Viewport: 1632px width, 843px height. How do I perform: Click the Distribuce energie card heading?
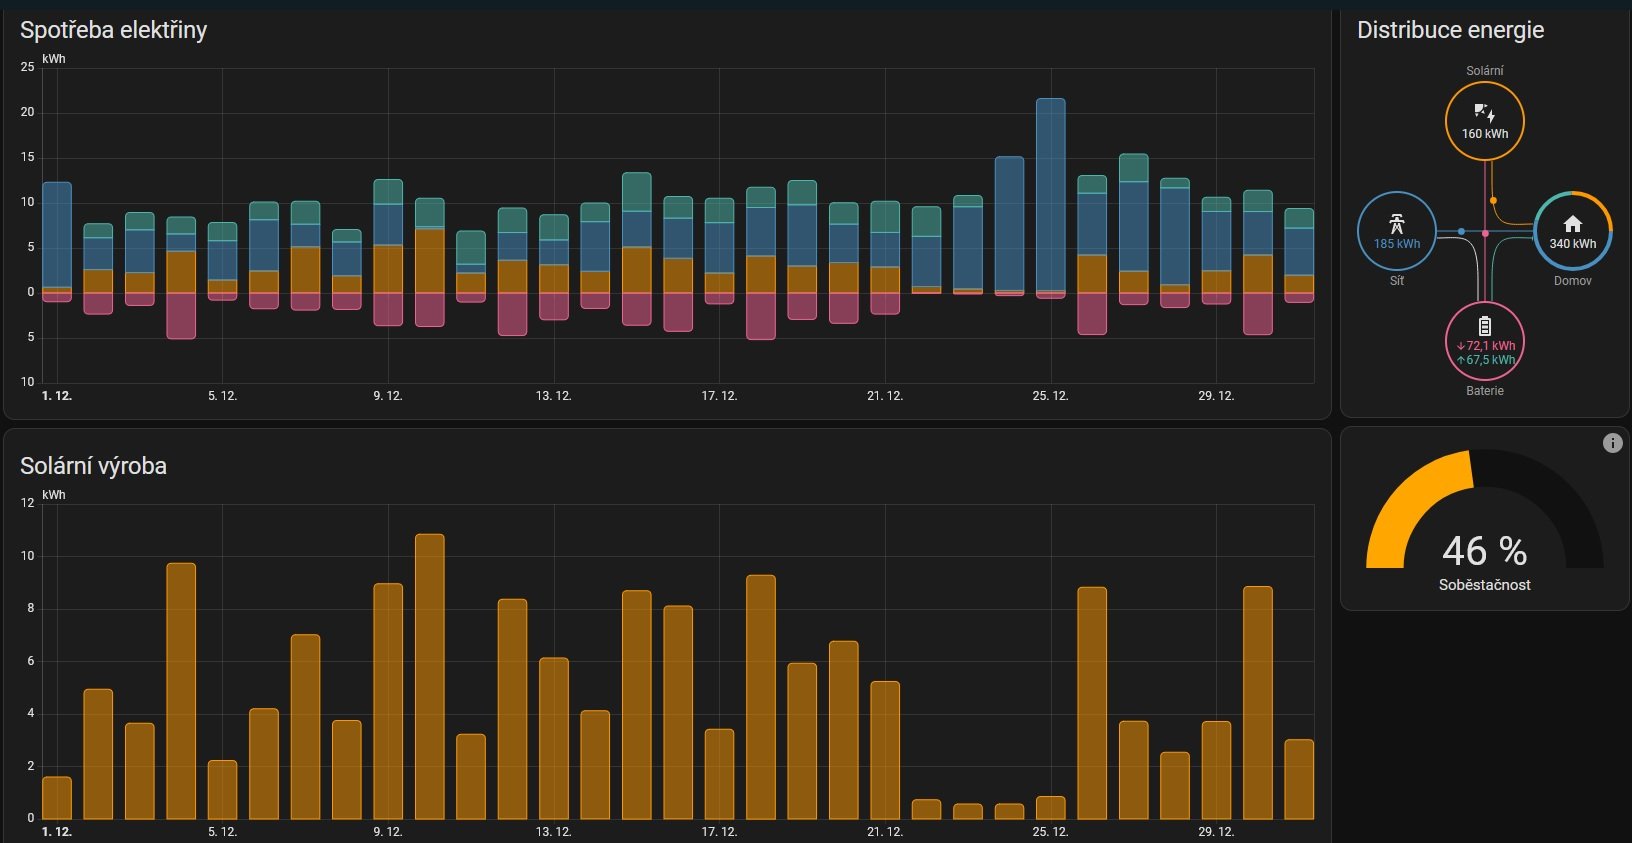1449,30
